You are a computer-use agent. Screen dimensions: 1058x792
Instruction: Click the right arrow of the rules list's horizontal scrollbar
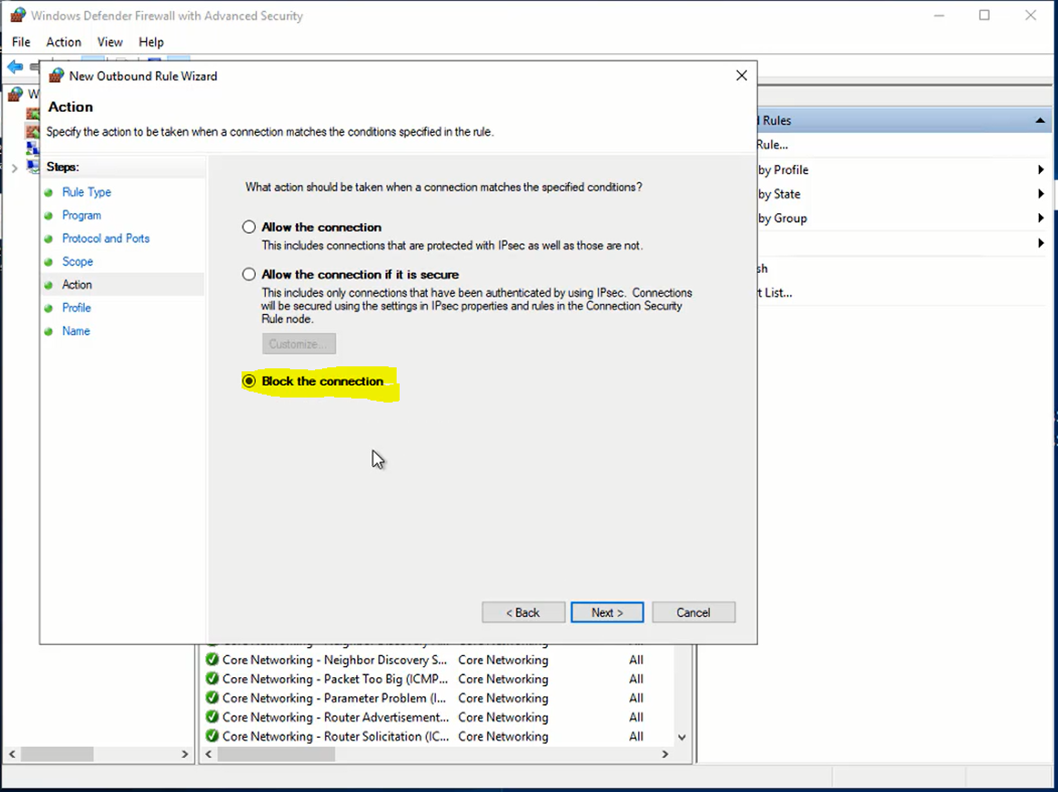pos(665,754)
